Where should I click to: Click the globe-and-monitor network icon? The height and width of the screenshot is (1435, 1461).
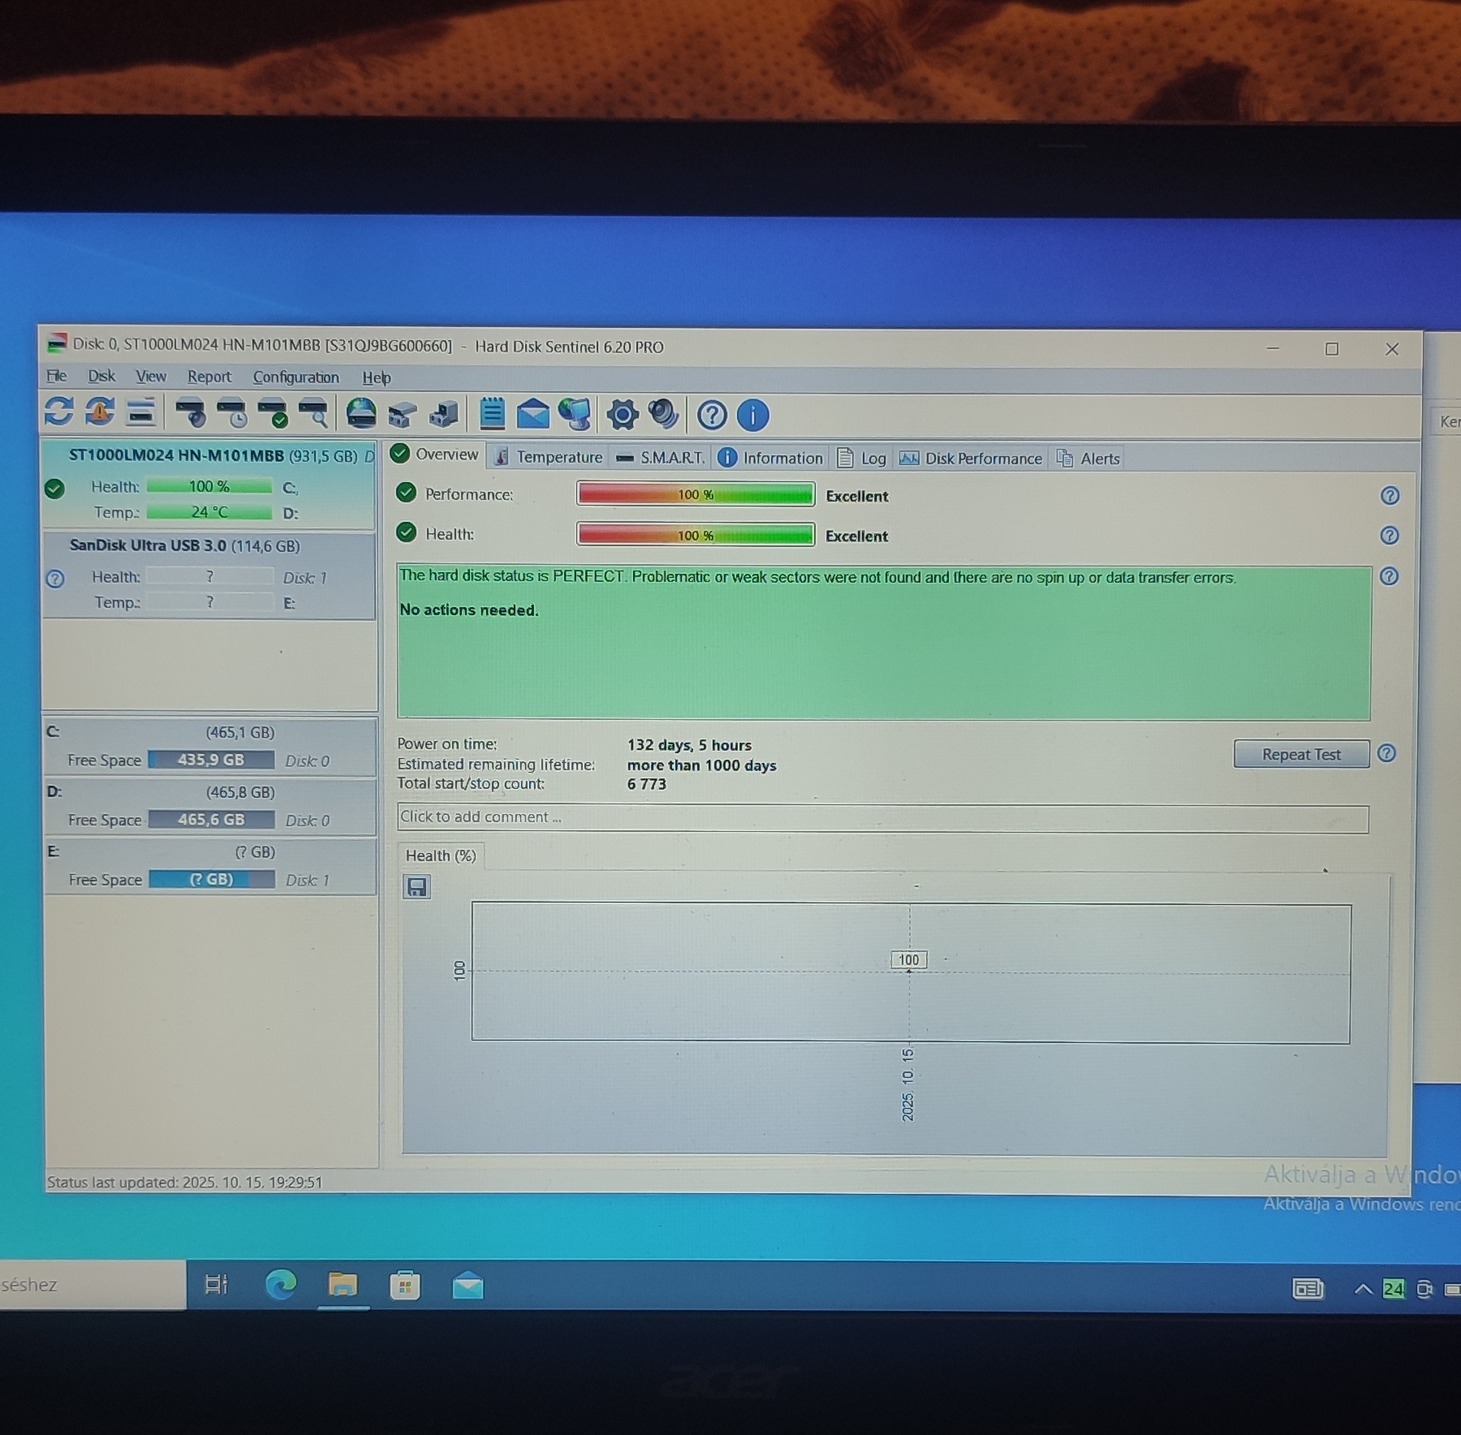(x=575, y=413)
